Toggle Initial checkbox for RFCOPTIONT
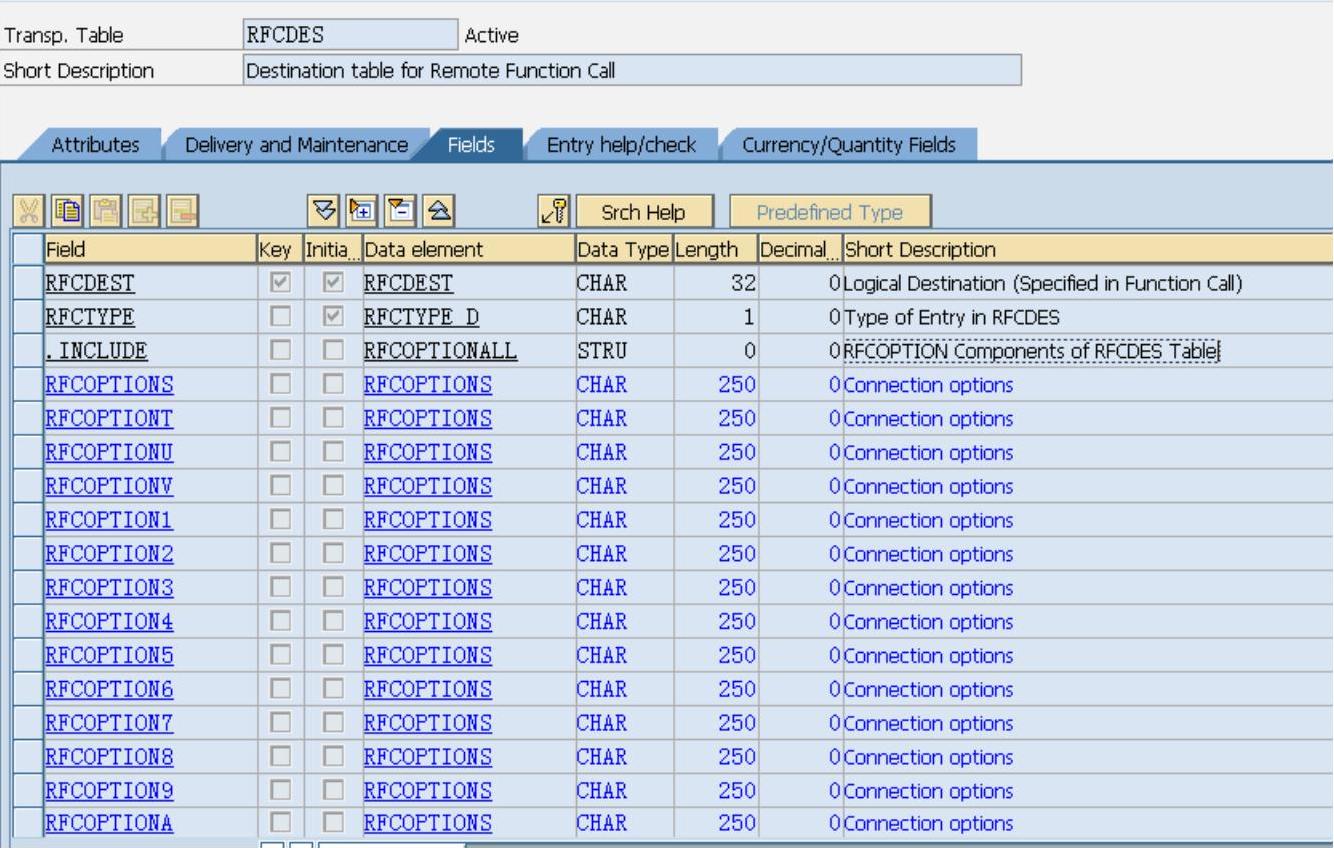Image resolution: width=1334 pixels, height=848 pixels. click(333, 418)
